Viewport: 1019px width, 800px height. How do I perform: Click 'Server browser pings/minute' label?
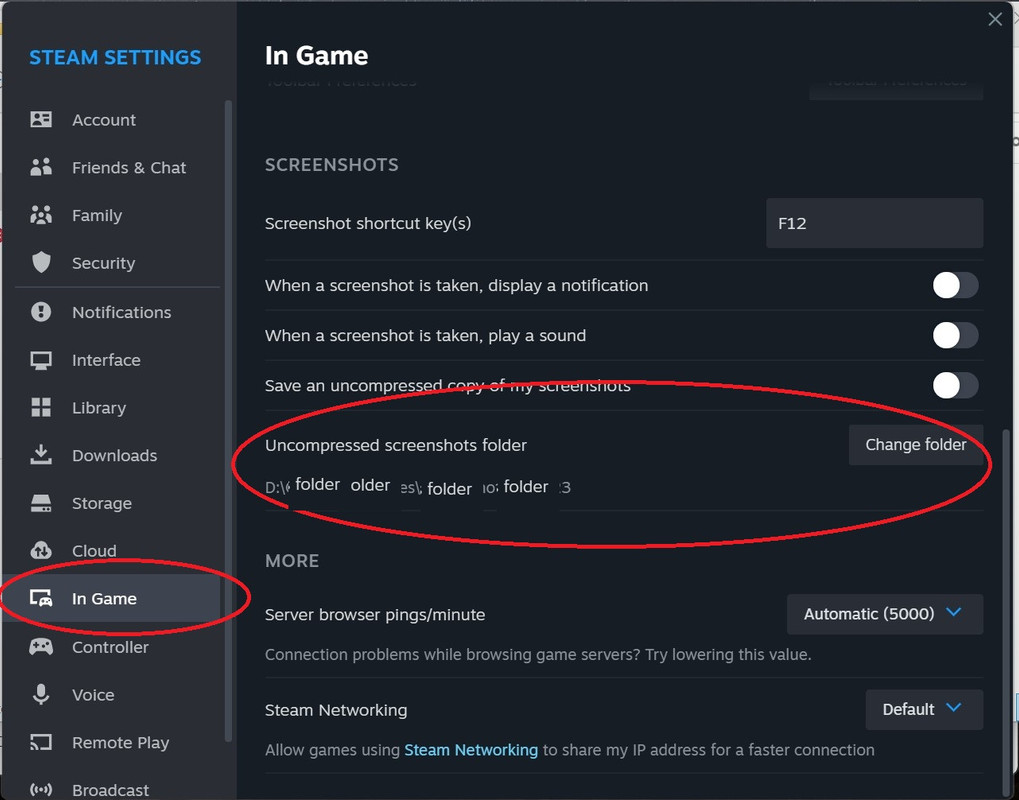click(x=375, y=615)
